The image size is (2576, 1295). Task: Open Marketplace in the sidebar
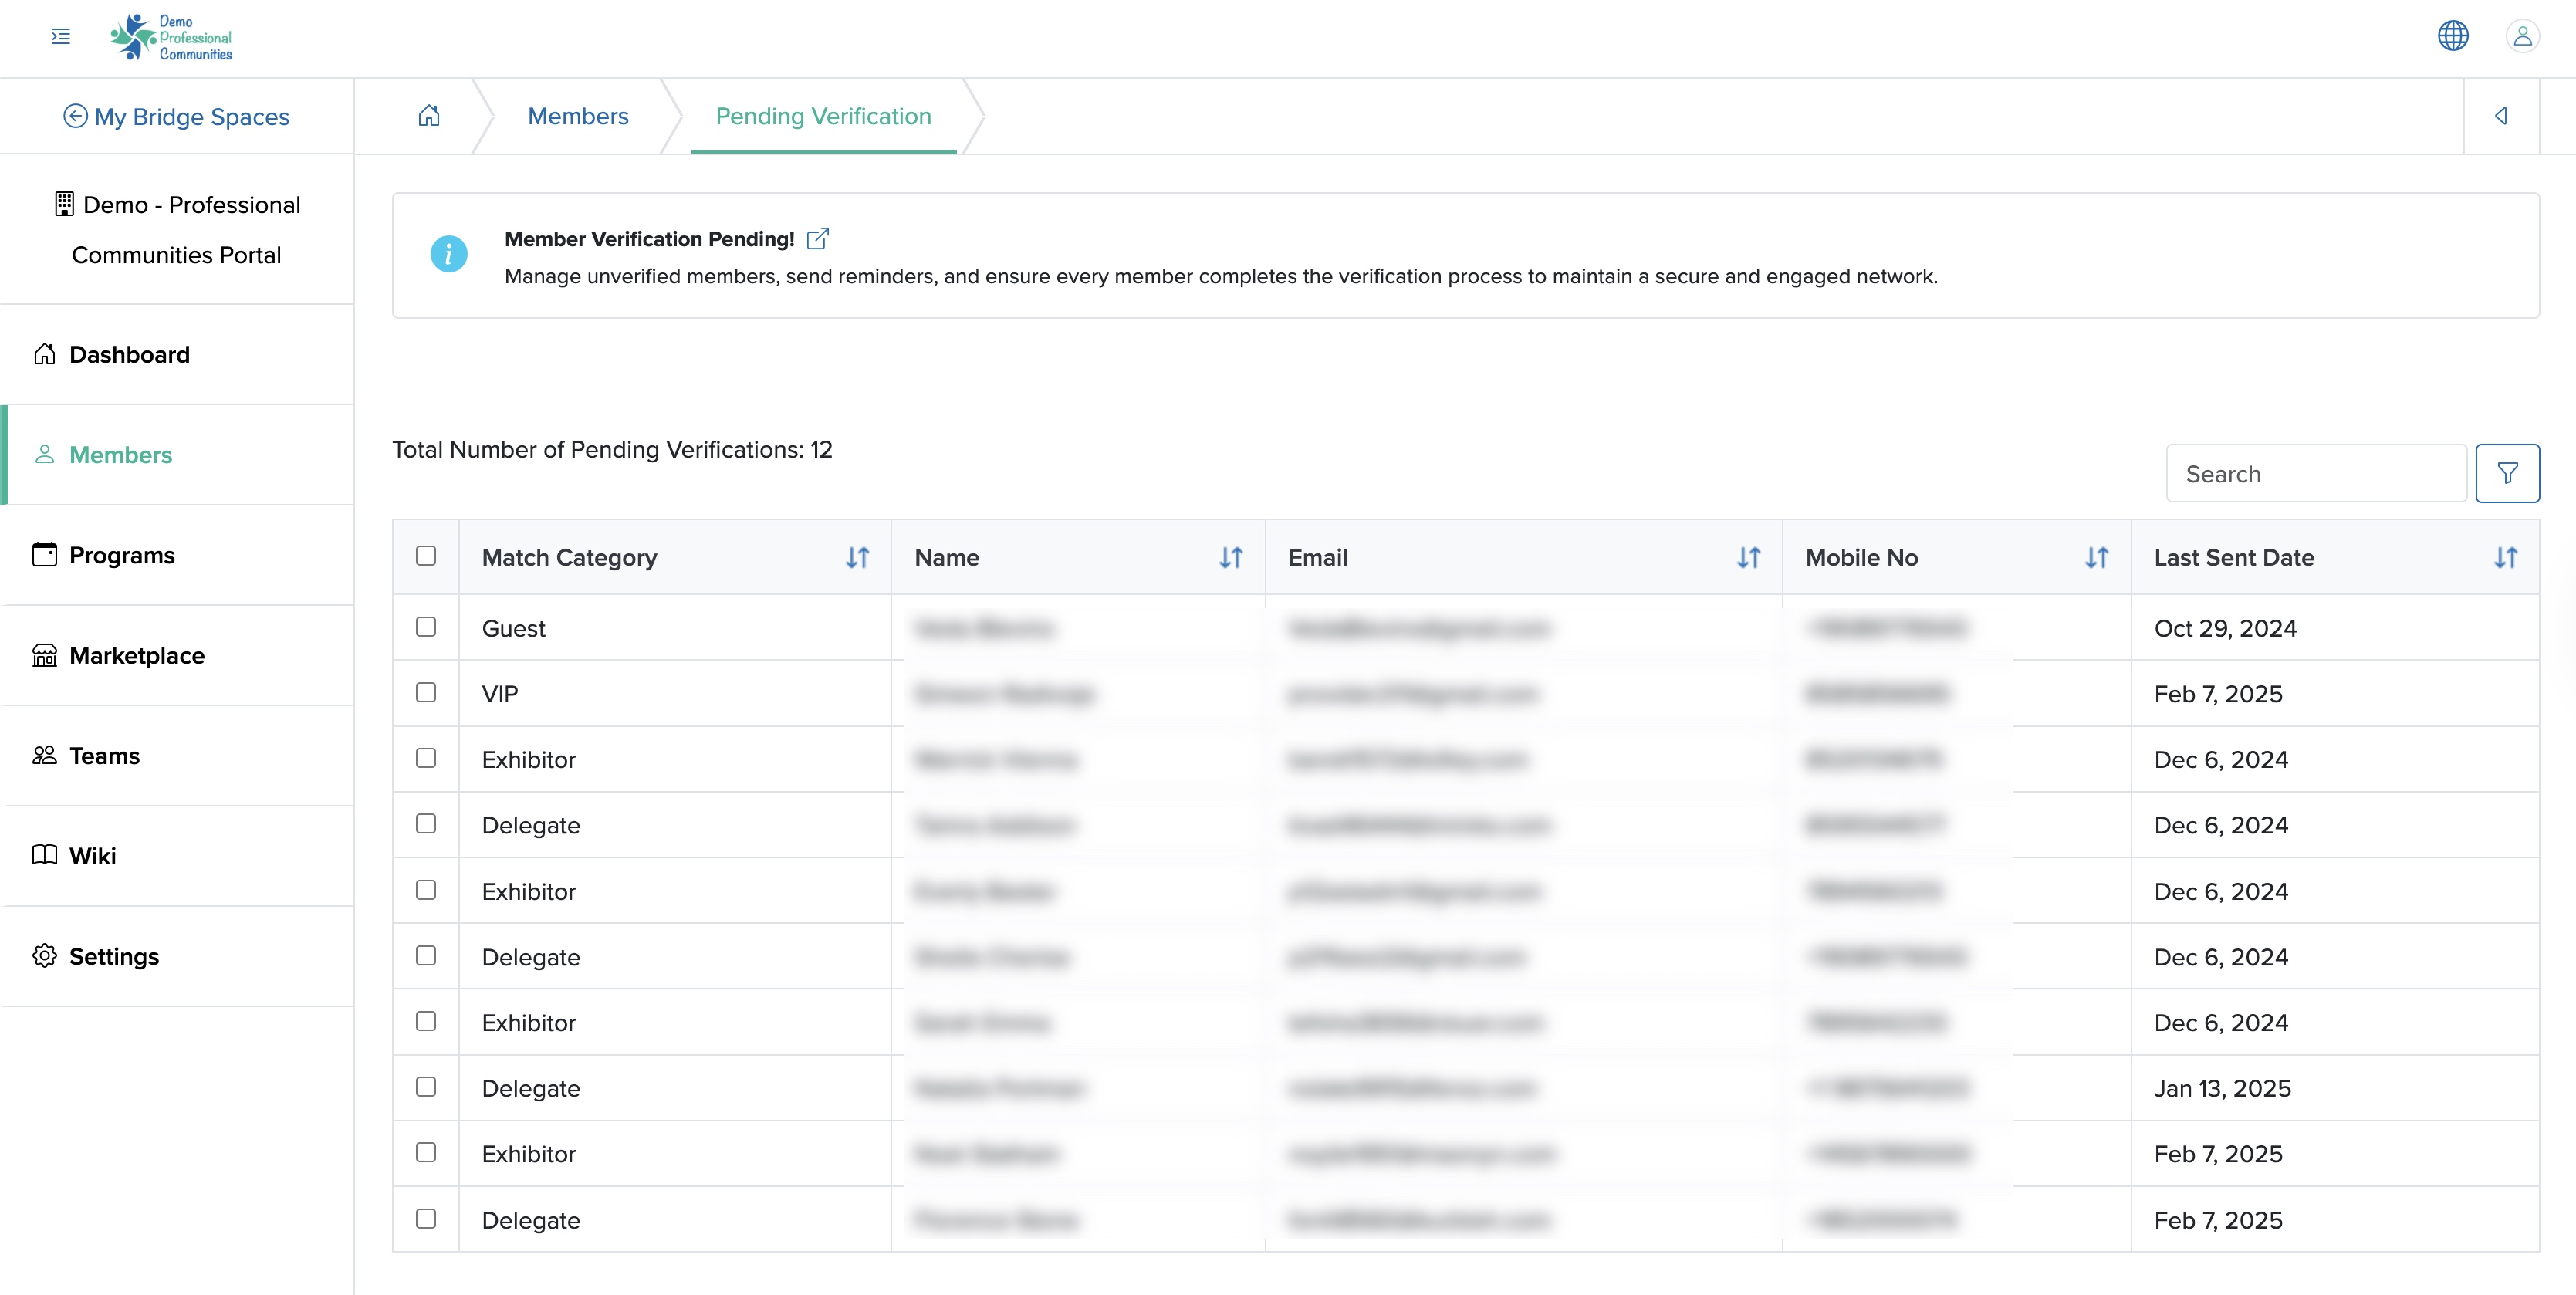[177, 656]
